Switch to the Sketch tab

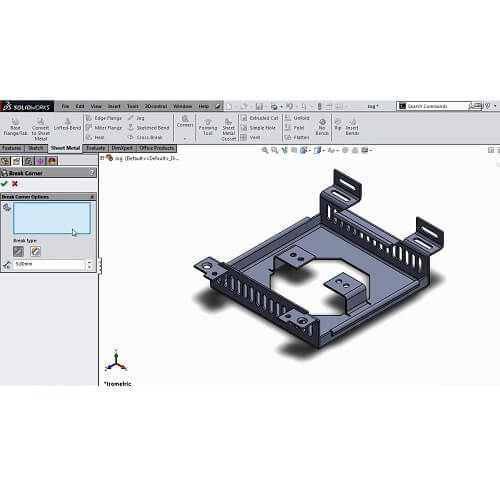tap(36, 148)
